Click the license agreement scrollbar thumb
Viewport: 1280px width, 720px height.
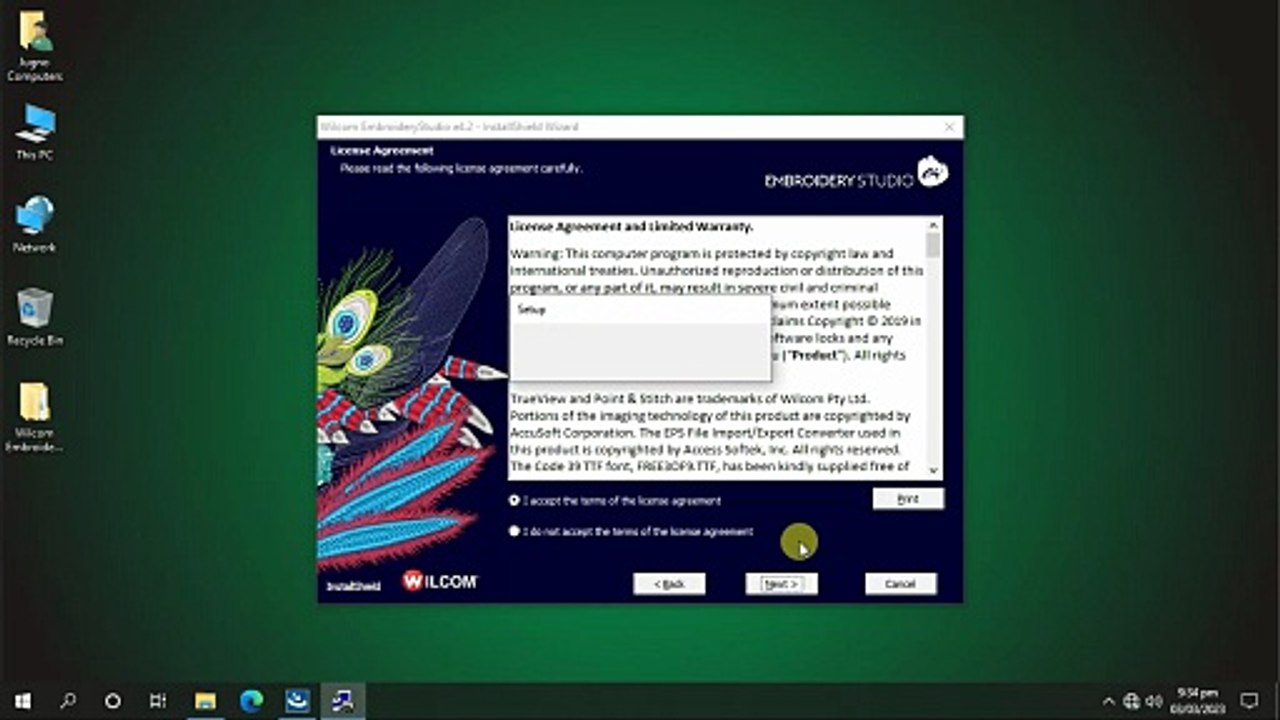934,245
